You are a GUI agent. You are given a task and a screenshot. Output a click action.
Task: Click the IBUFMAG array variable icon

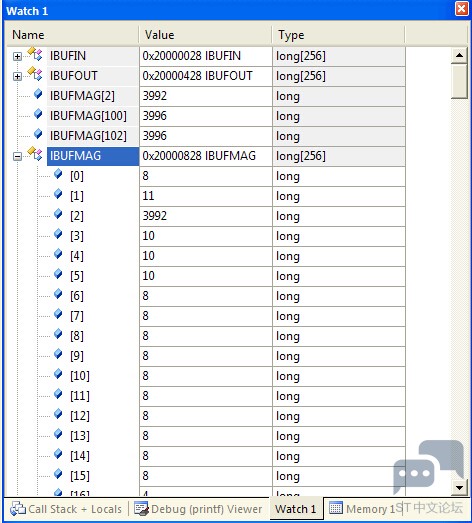point(35,154)
